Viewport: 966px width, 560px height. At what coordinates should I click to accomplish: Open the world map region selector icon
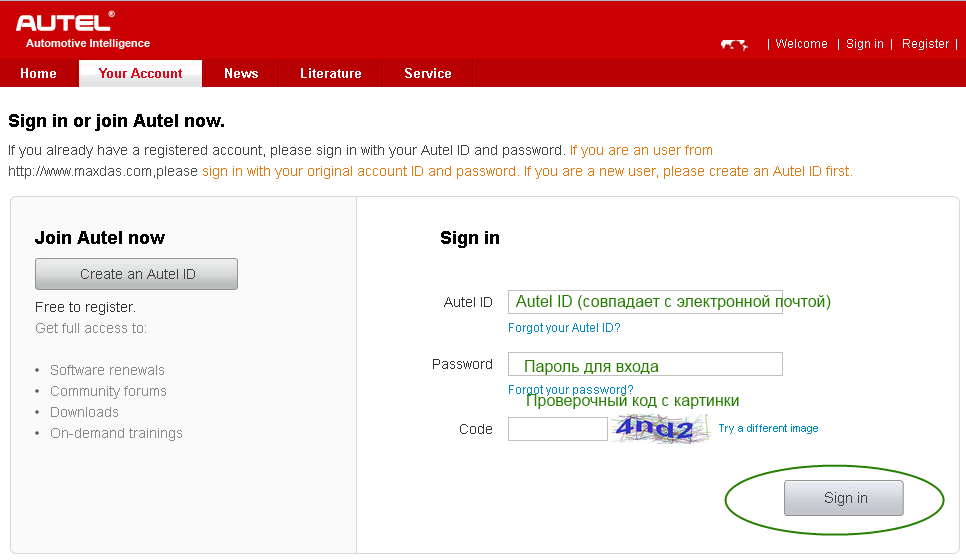point(734,44)
